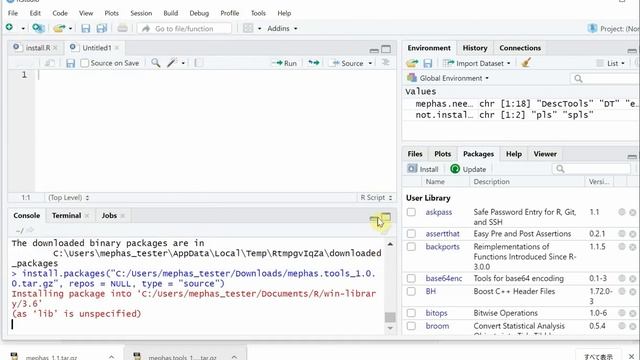Check the backports package checkbox
Image resolution: width=640 pixels, height=360 pixels.
[411, 247]
